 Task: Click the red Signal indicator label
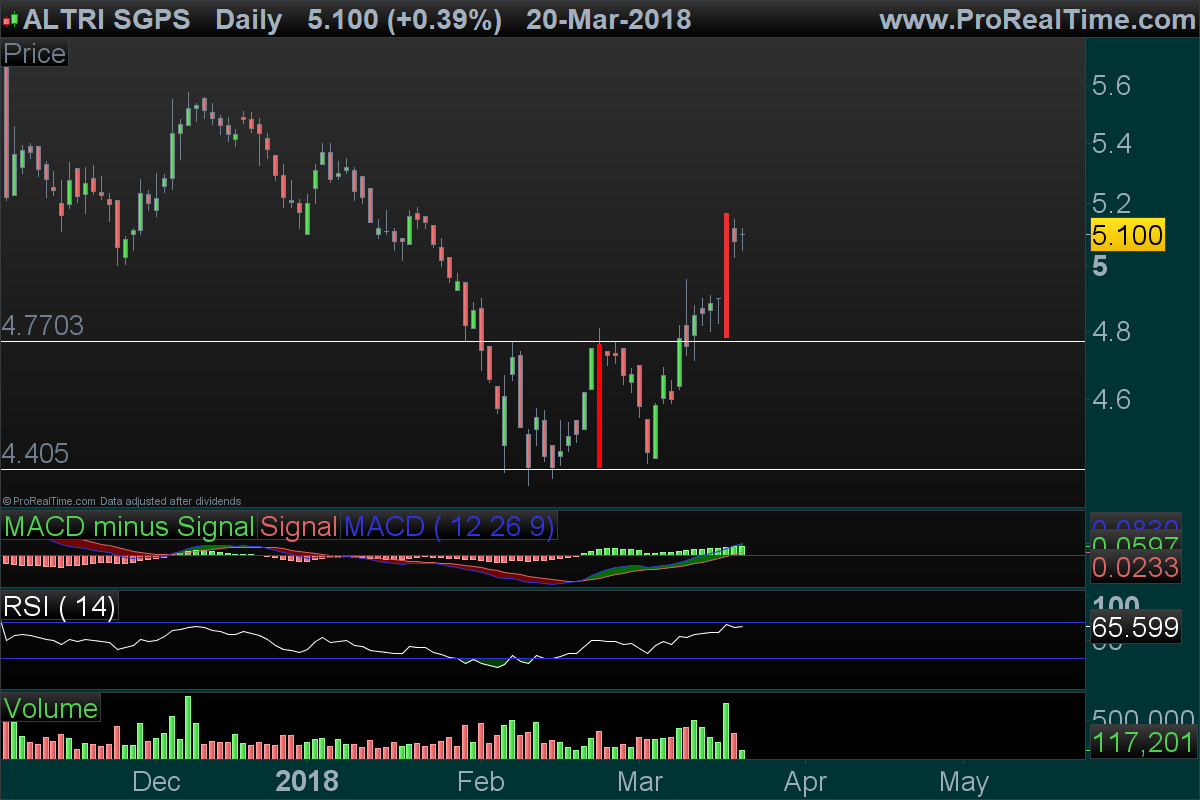[x=300, y=526]
